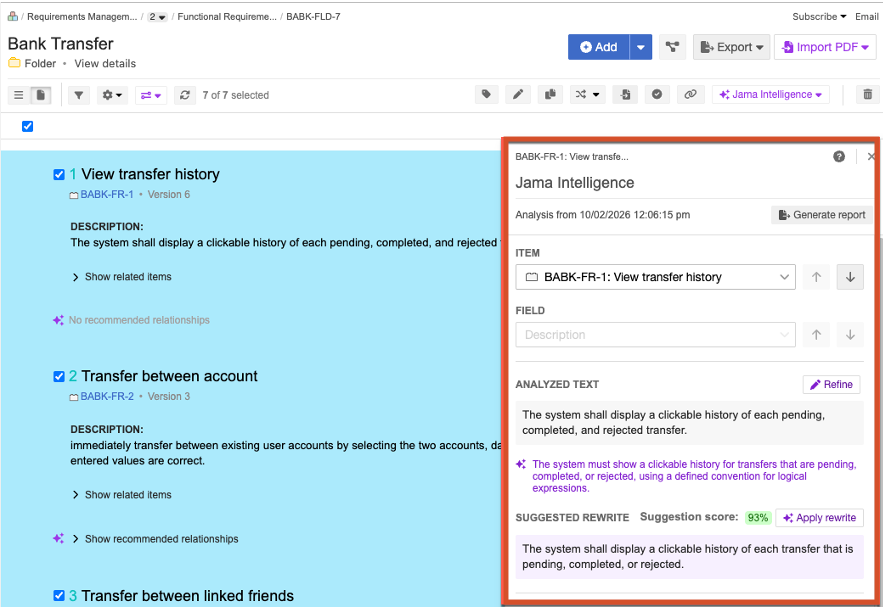Image resolution: width=883 pixels, height=609 pixels.
Task: Open the ITEM combo box BABK-FR-1
Action: tap(655, 277)
